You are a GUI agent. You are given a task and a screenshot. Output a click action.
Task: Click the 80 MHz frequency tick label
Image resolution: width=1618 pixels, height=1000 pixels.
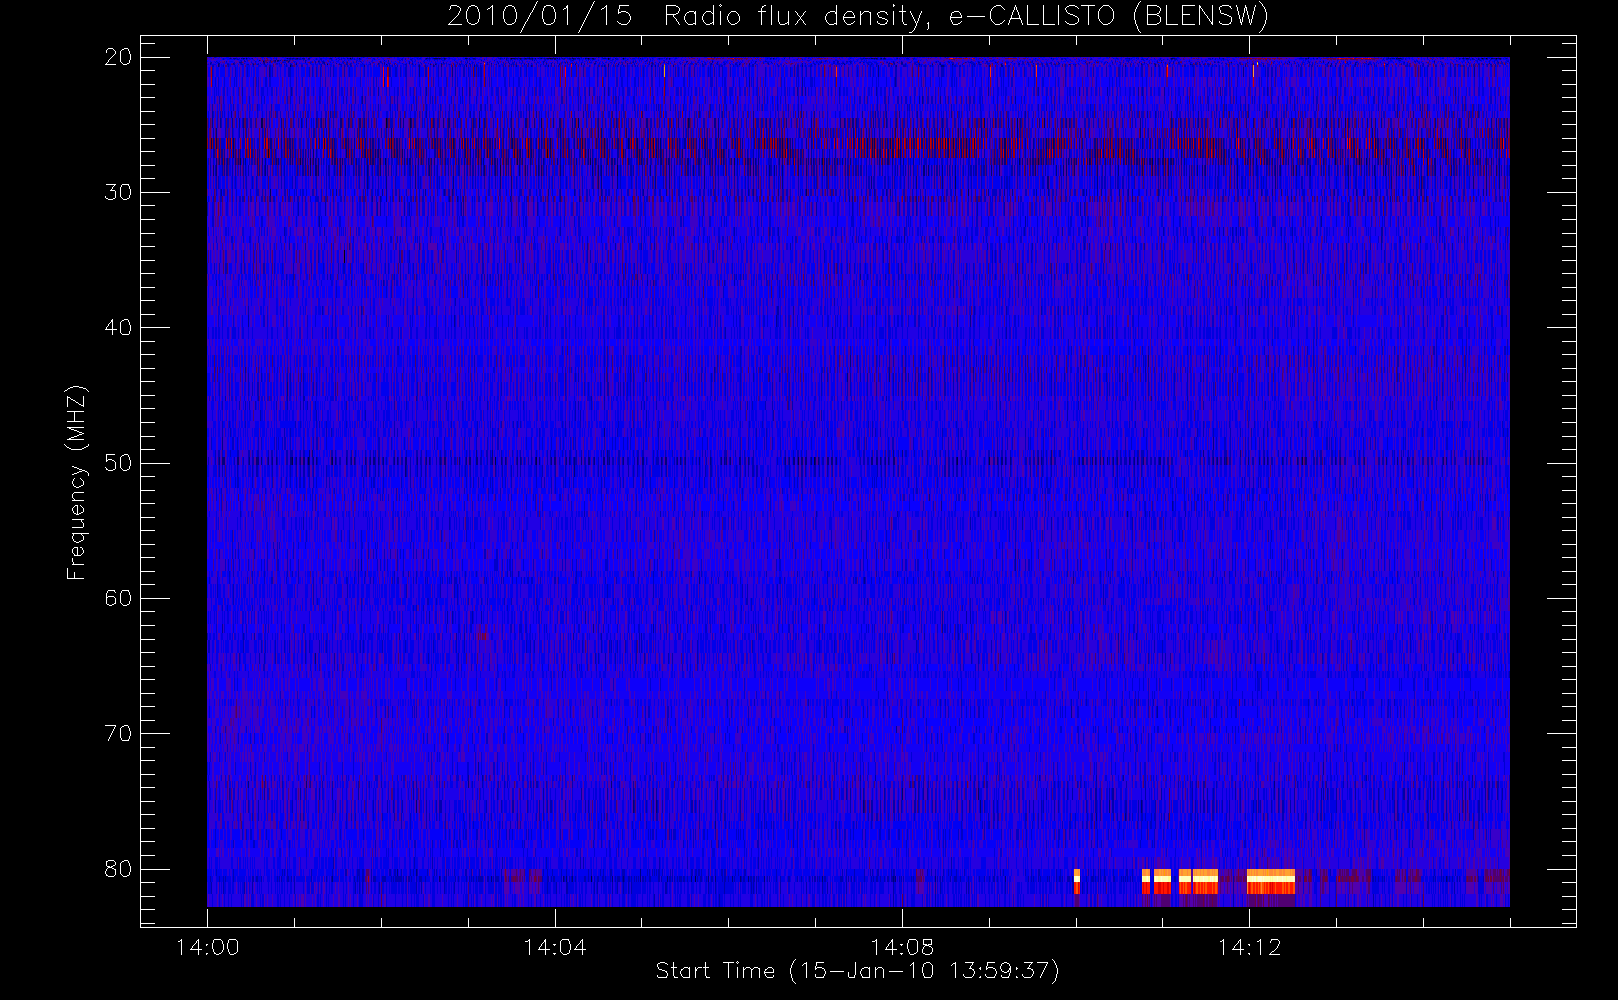[x=118, y=869]
